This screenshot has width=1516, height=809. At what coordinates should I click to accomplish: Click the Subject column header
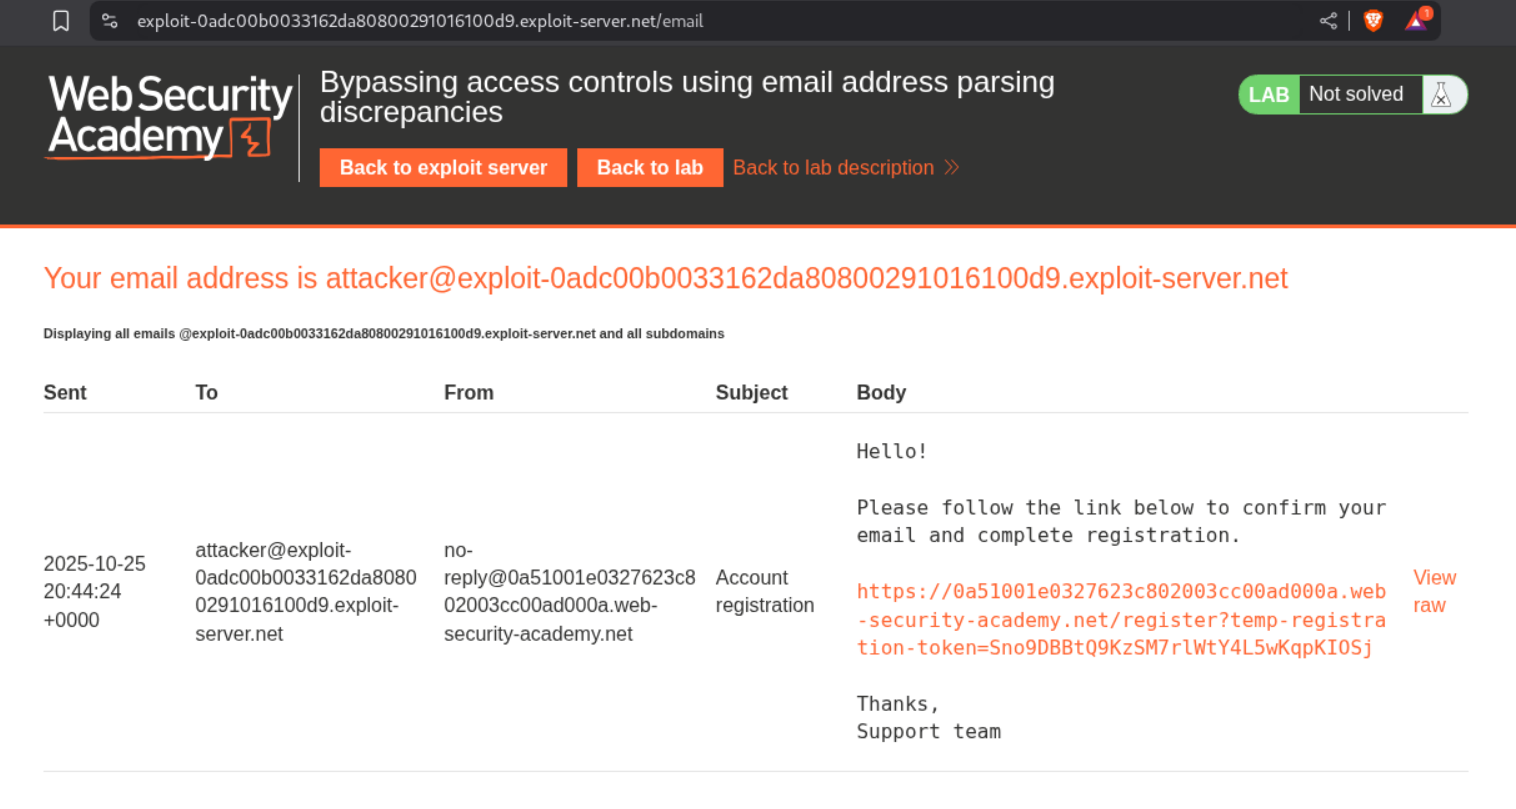tap(751, 393)
